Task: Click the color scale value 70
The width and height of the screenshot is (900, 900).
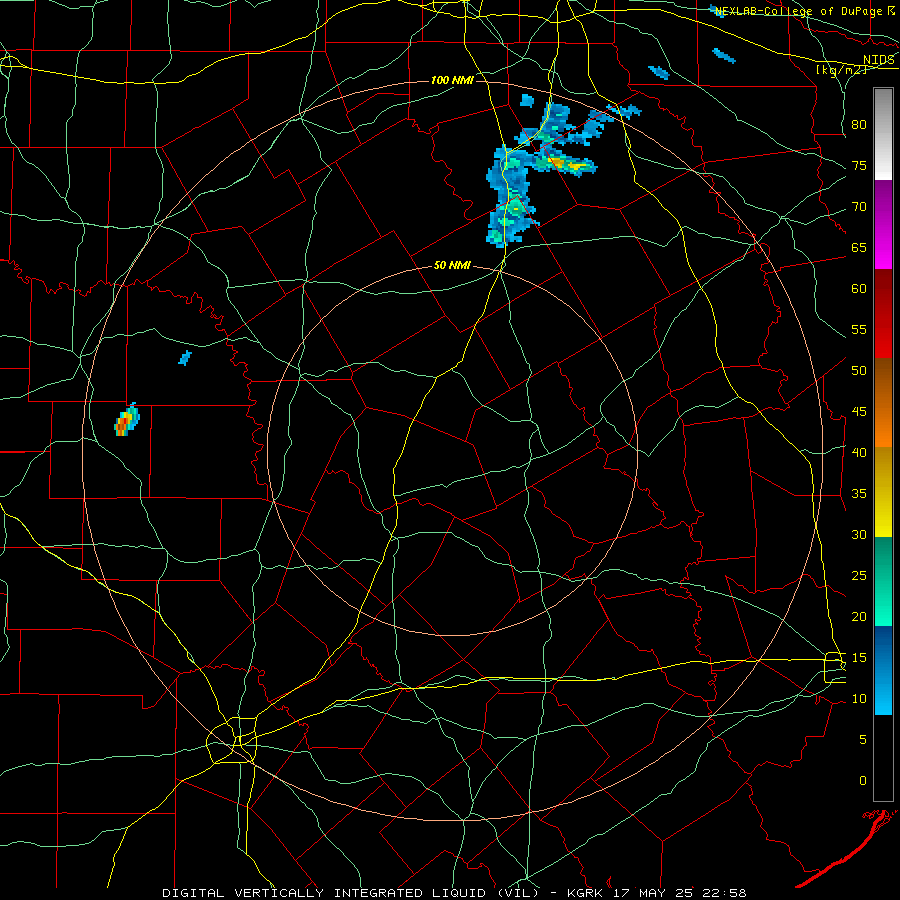Action: pos(859,207)
